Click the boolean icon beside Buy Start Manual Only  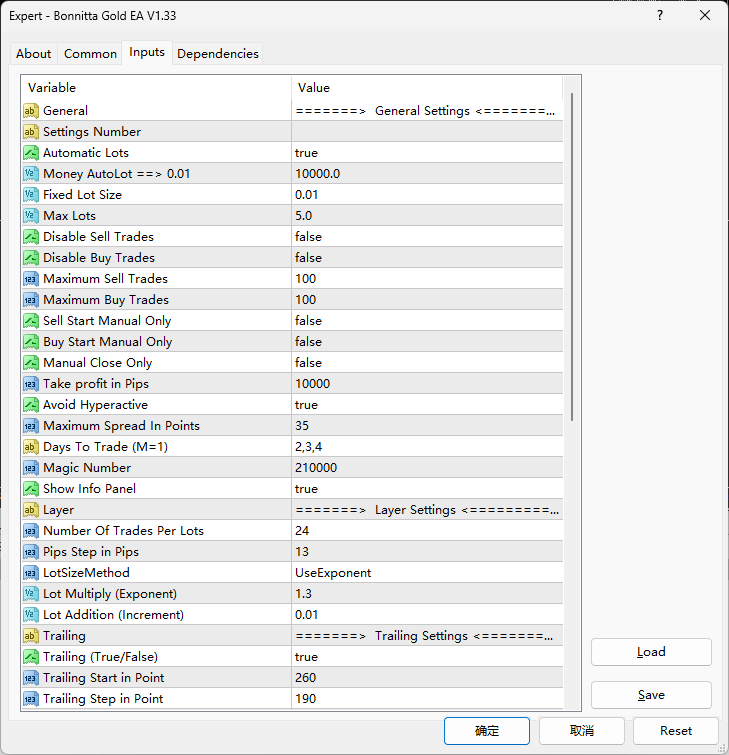tap(31, 342)
